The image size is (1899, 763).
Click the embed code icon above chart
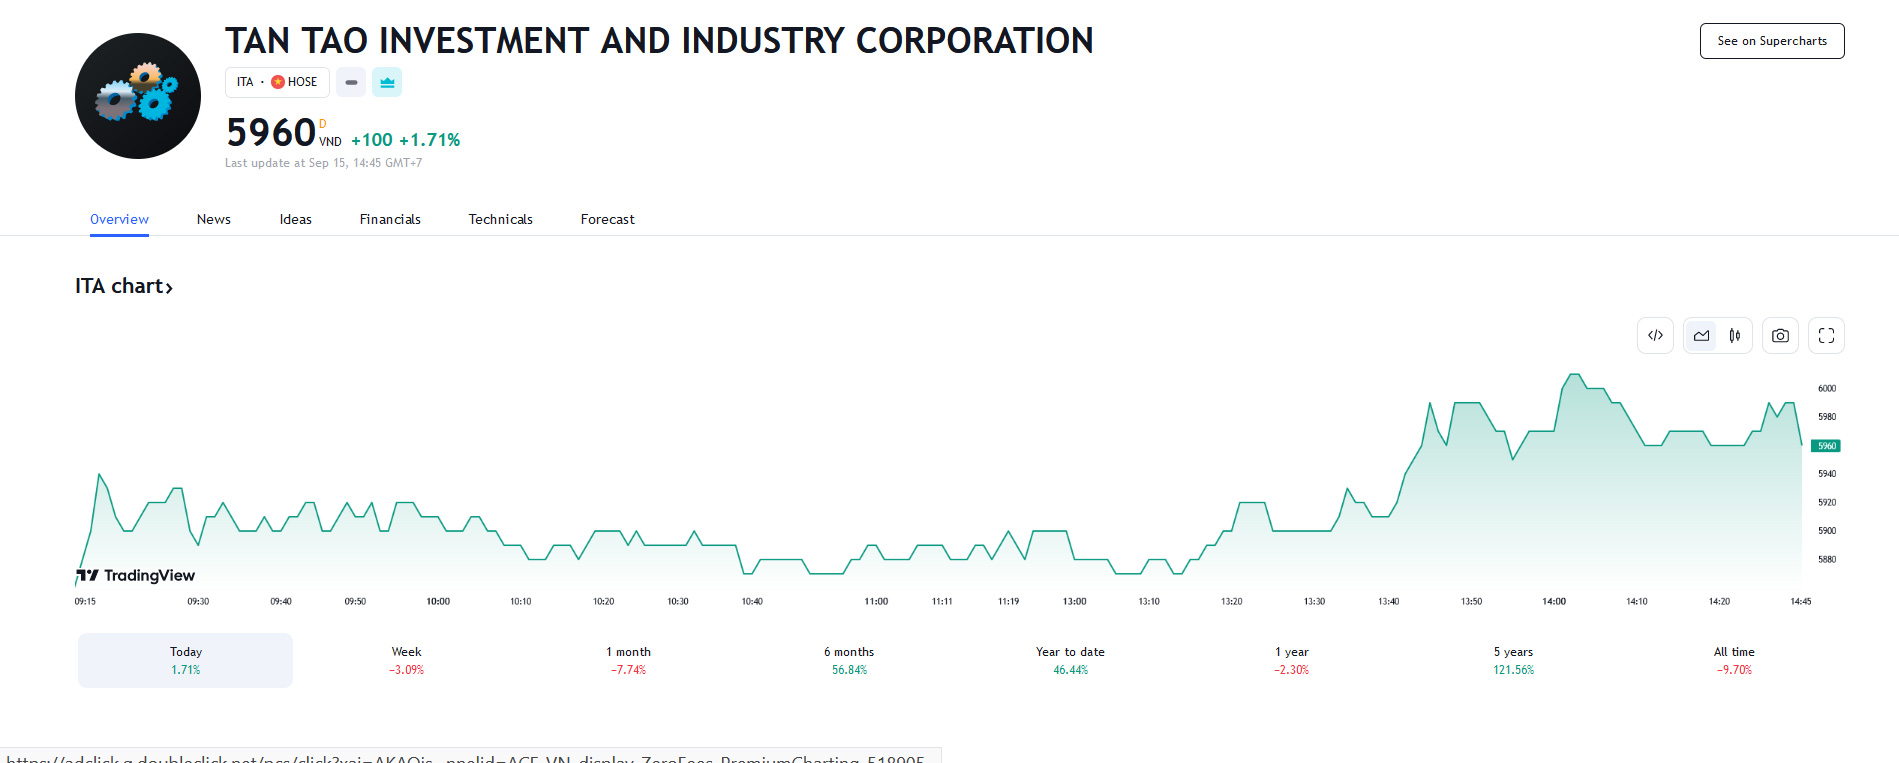click(x=1655, y=336)
